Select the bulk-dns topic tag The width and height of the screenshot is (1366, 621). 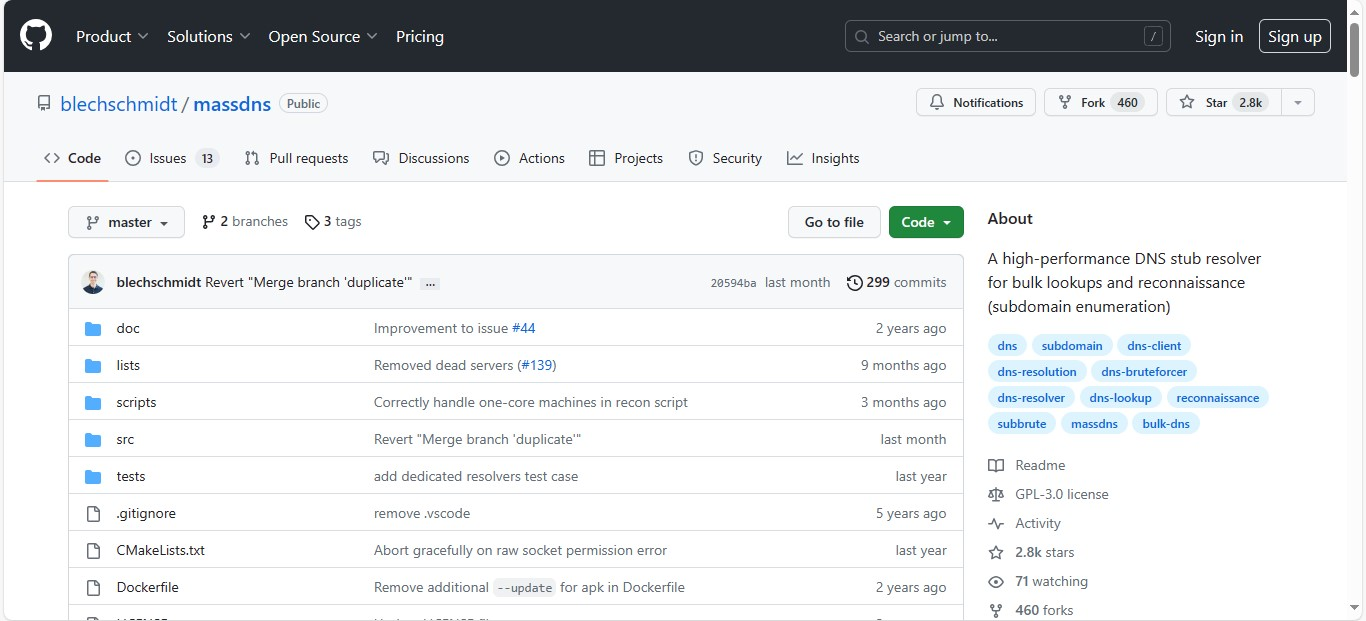point(1166,423)
